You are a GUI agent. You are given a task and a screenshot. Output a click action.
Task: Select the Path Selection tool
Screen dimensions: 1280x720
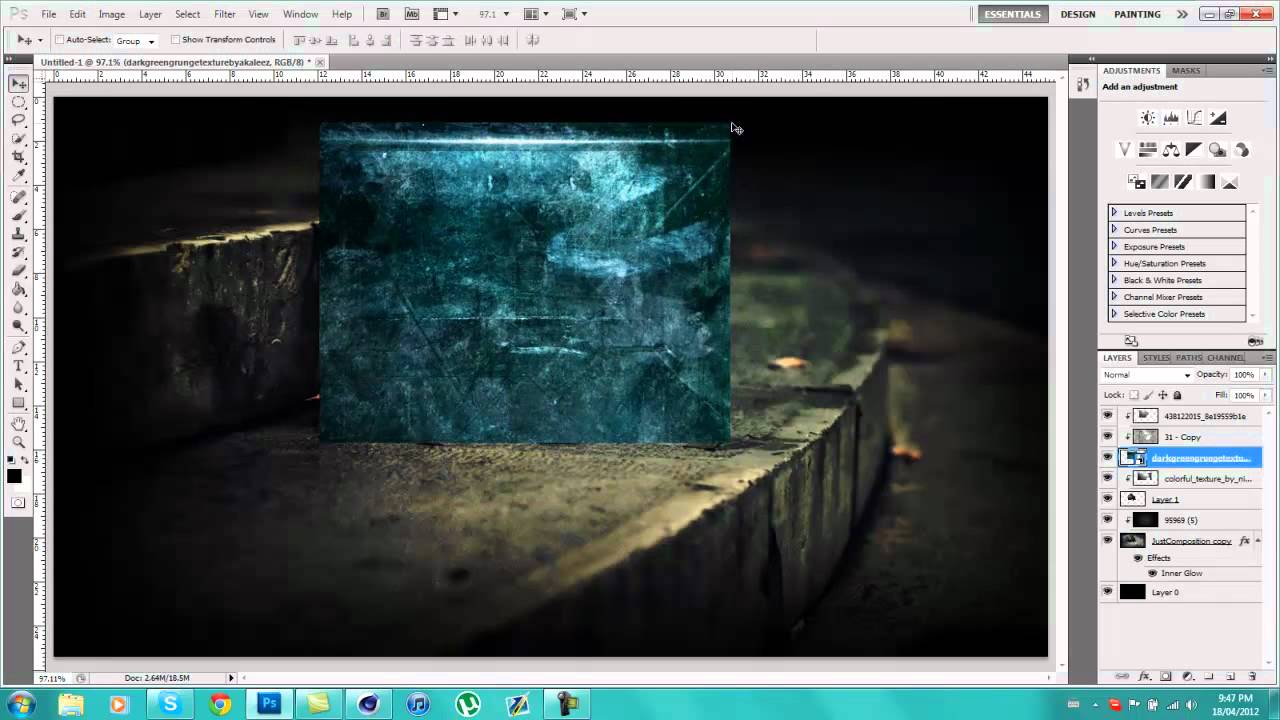[x=19, y=384]
